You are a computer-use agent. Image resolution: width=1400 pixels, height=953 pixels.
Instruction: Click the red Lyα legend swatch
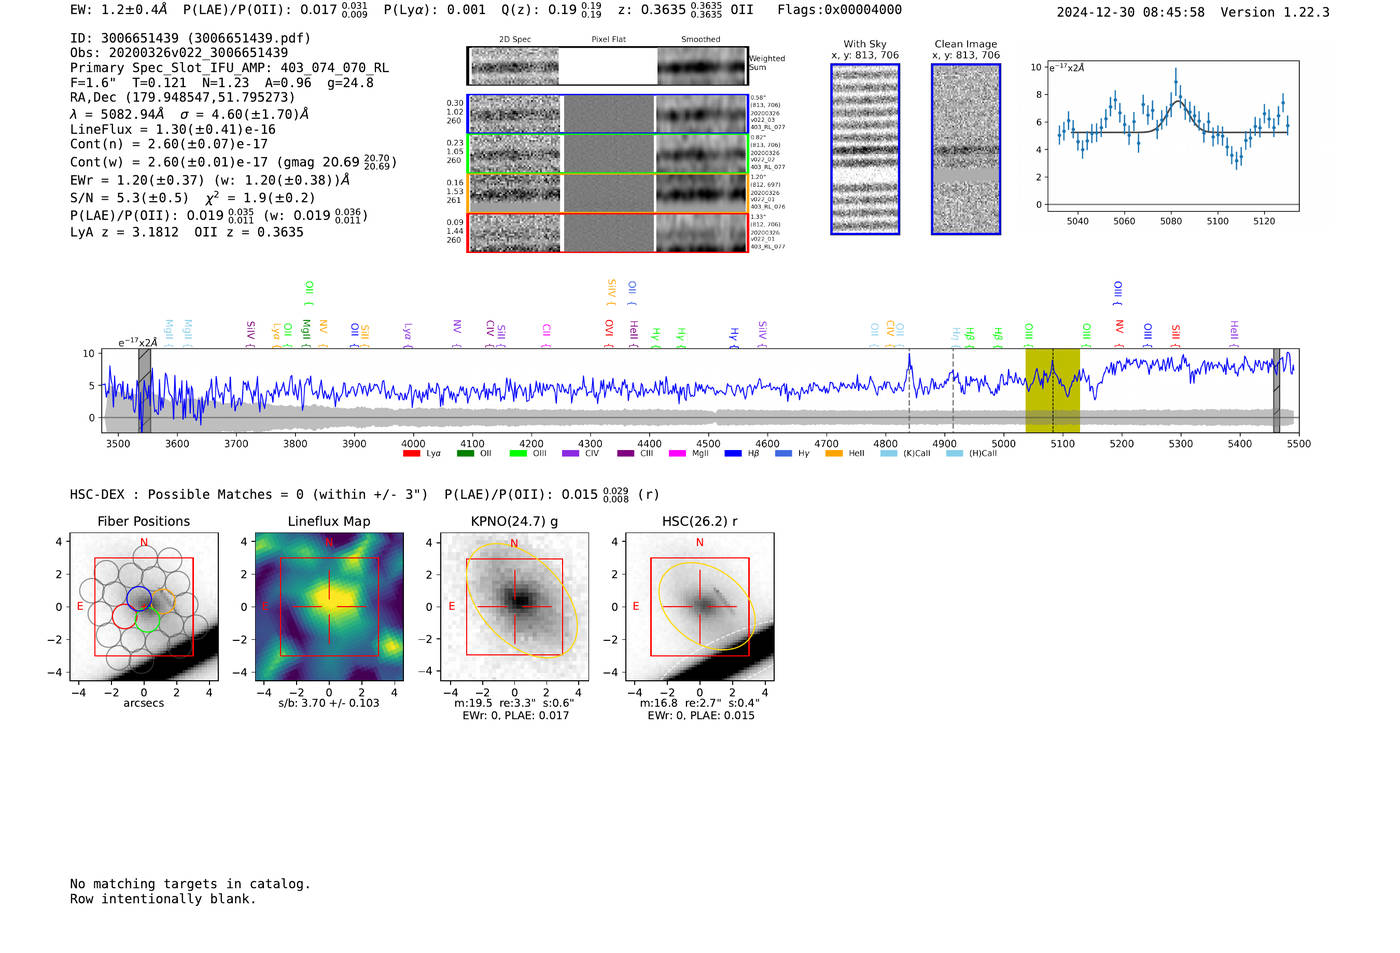point(411,454)
